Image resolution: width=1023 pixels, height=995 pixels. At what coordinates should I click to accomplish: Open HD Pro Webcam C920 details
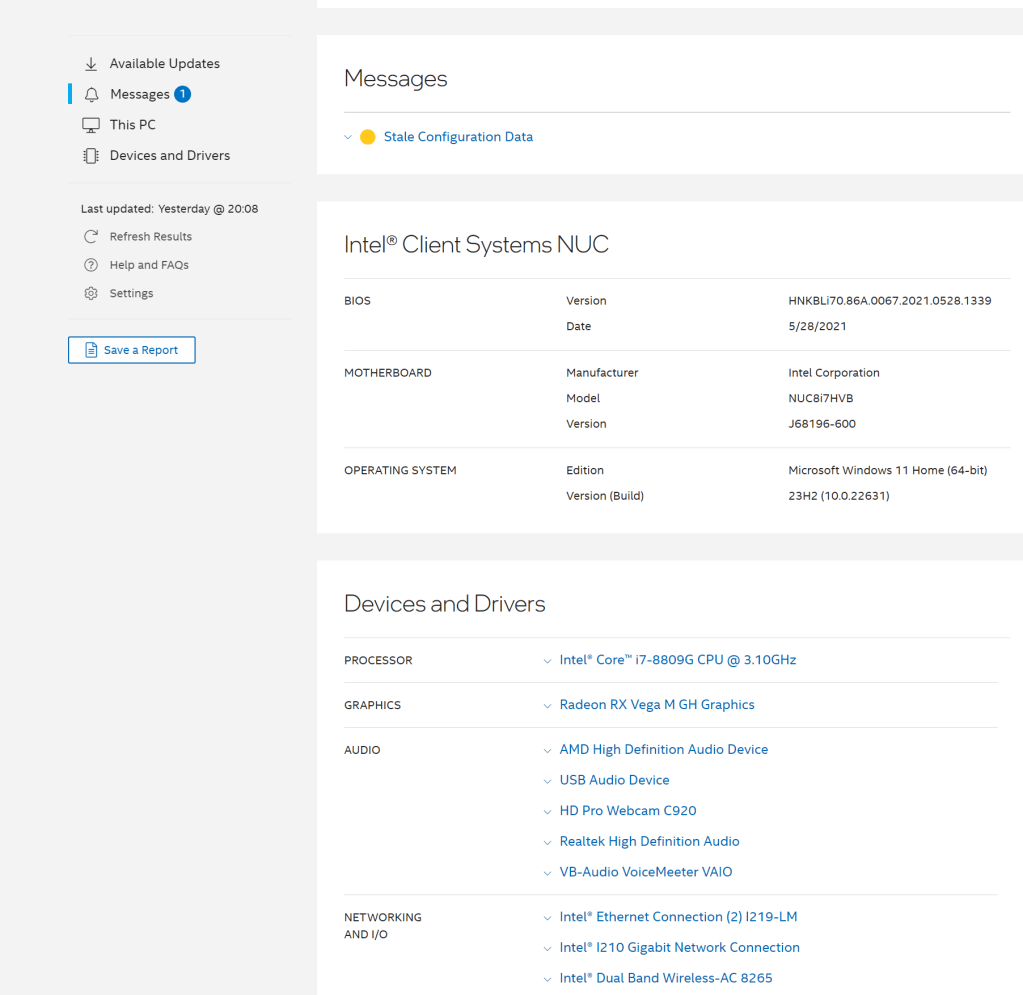coord(628,811)
